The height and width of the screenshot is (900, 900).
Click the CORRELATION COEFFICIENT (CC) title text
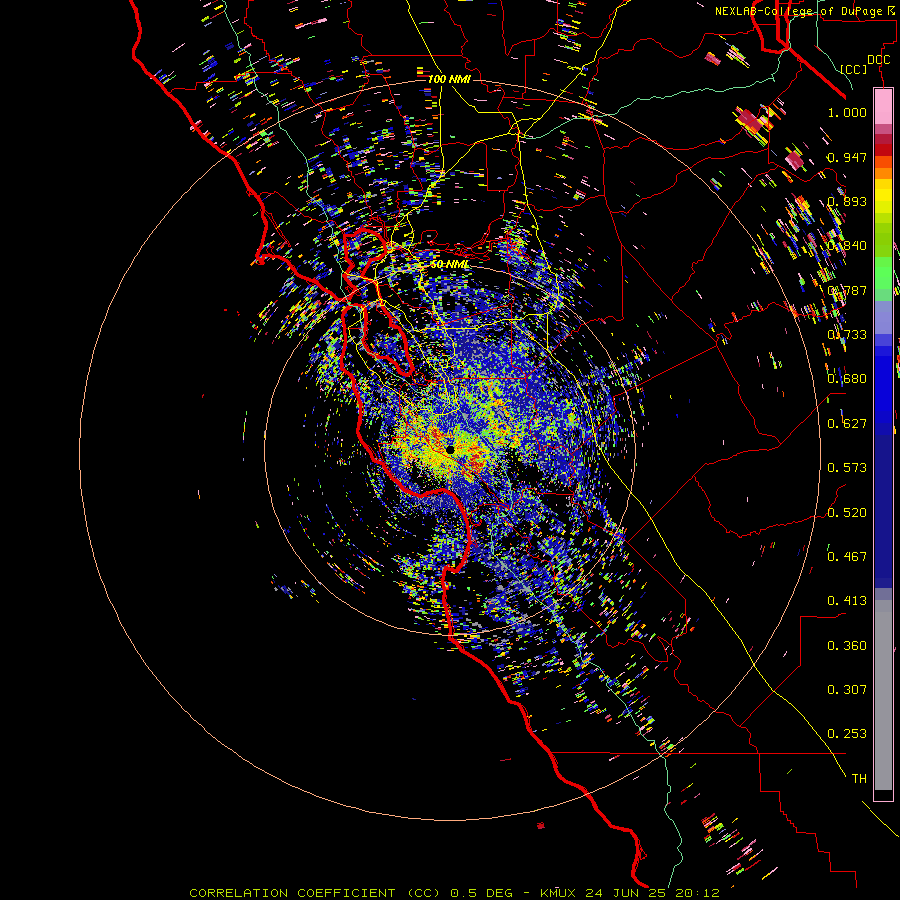point(315,893)
